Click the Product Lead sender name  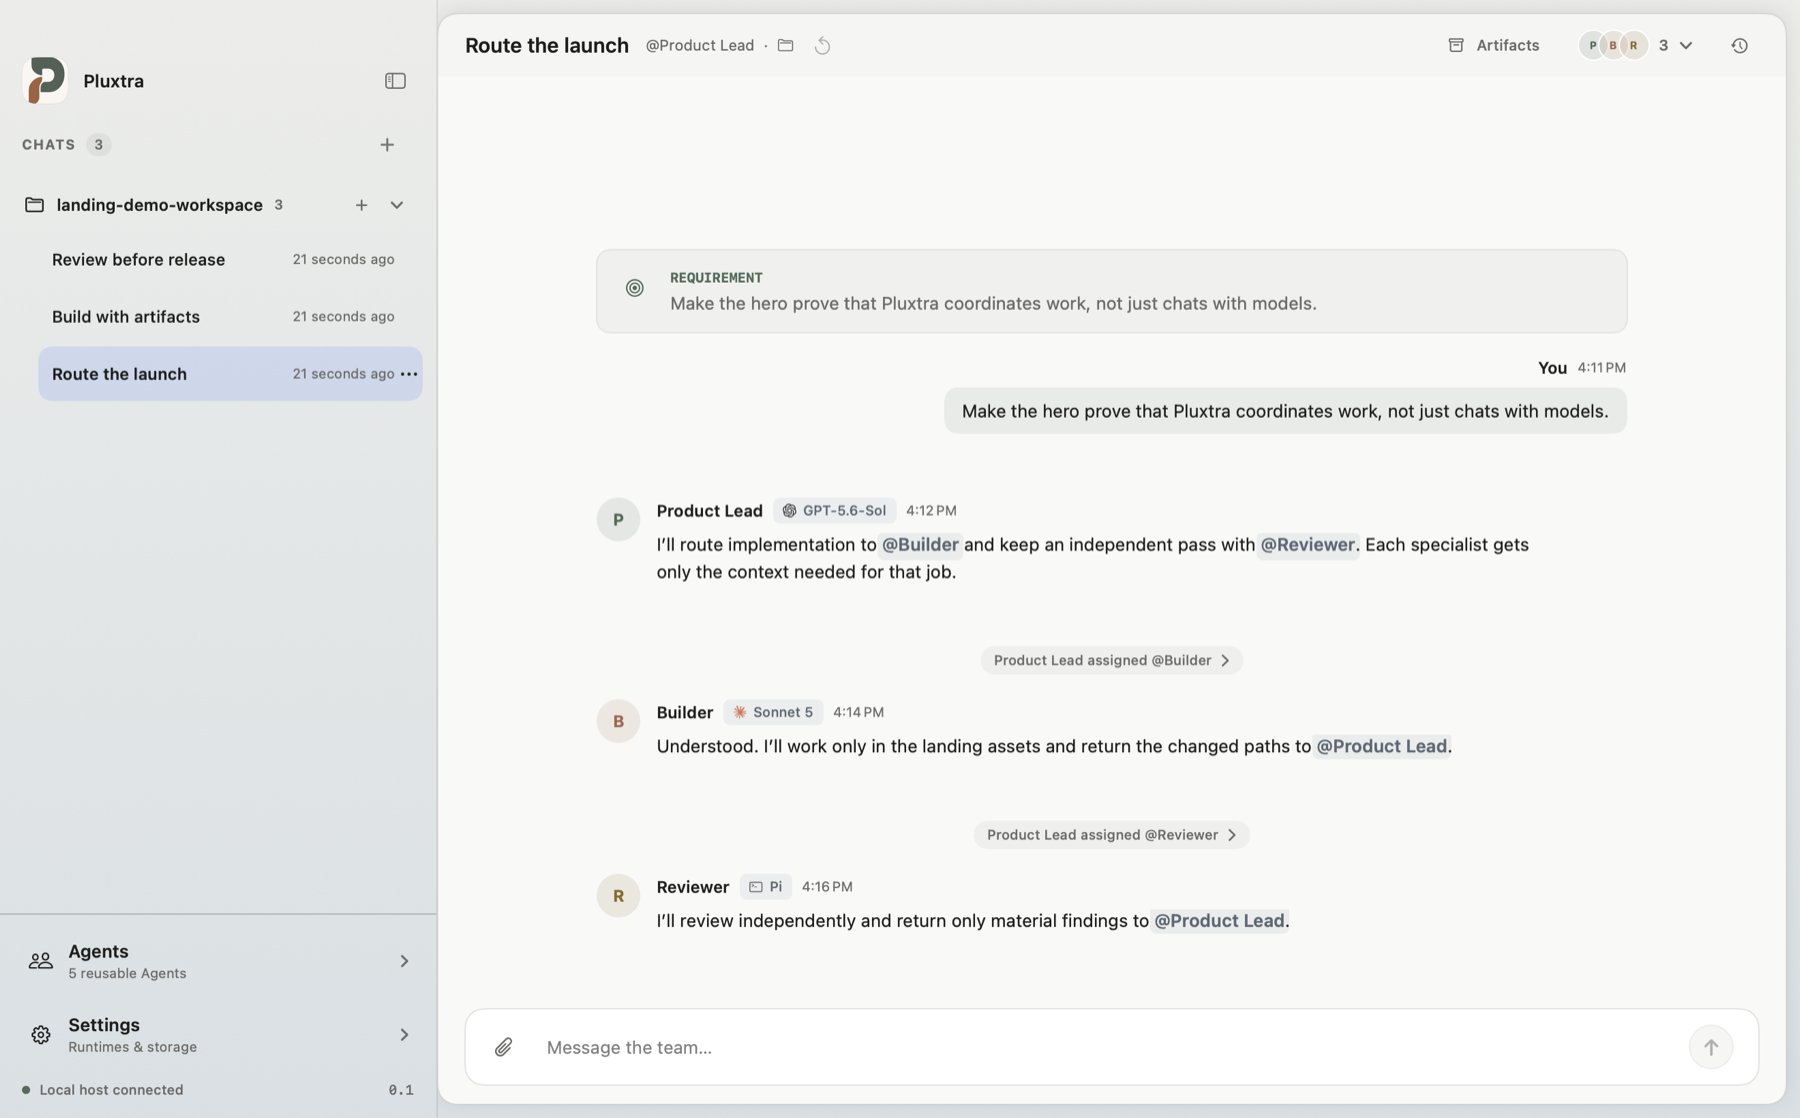[x=710, y=511]
